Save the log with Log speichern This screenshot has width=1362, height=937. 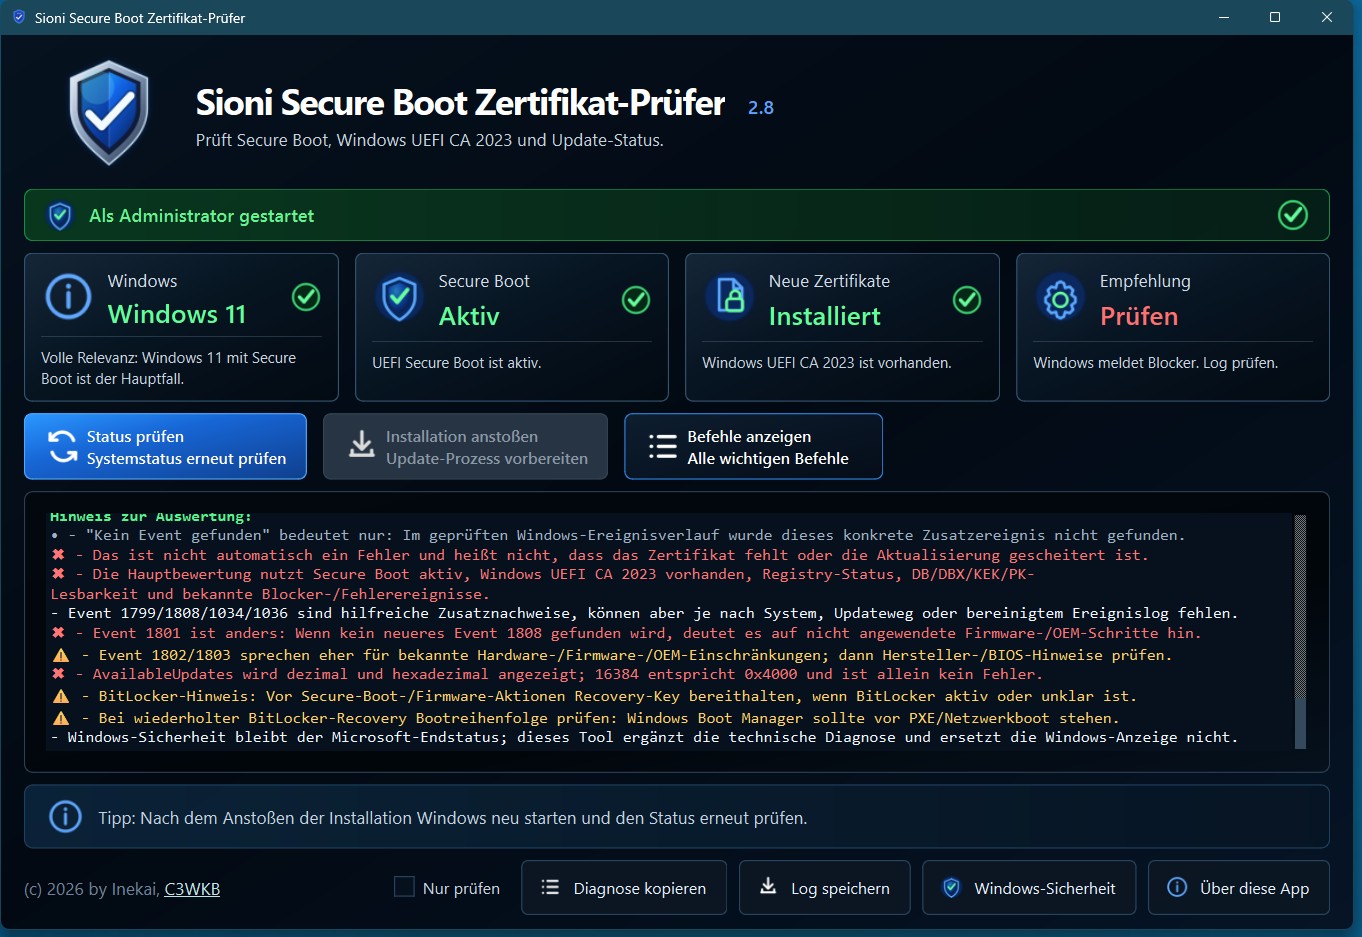click(825, 888)
